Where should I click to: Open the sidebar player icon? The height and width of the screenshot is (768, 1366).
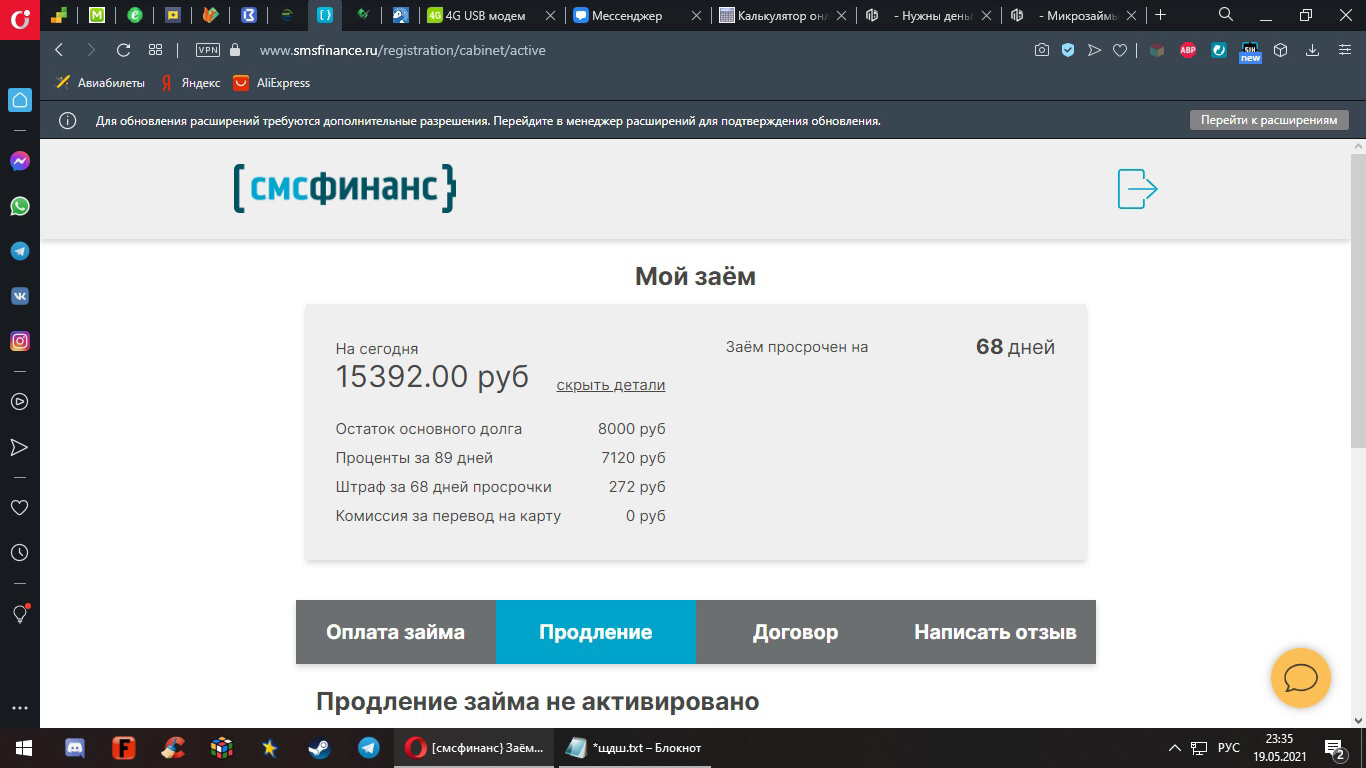tap(19, 402)
